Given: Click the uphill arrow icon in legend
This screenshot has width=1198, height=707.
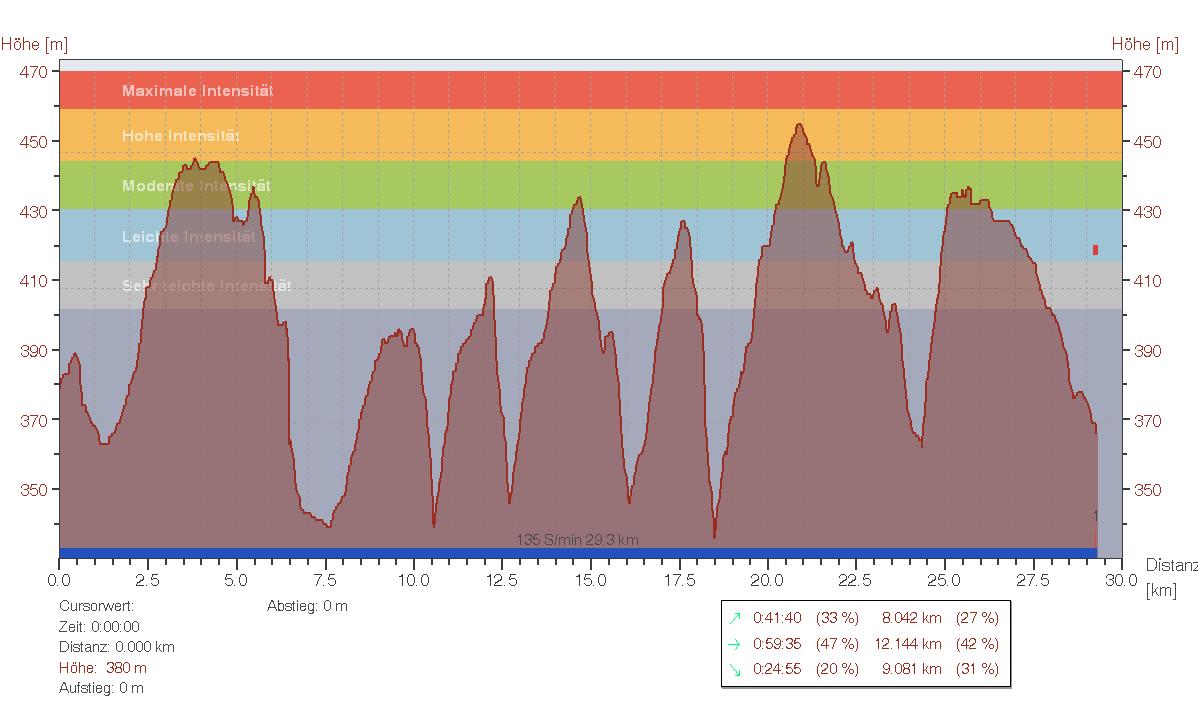Looking at the screenshot, I should (x=735, y=618).
